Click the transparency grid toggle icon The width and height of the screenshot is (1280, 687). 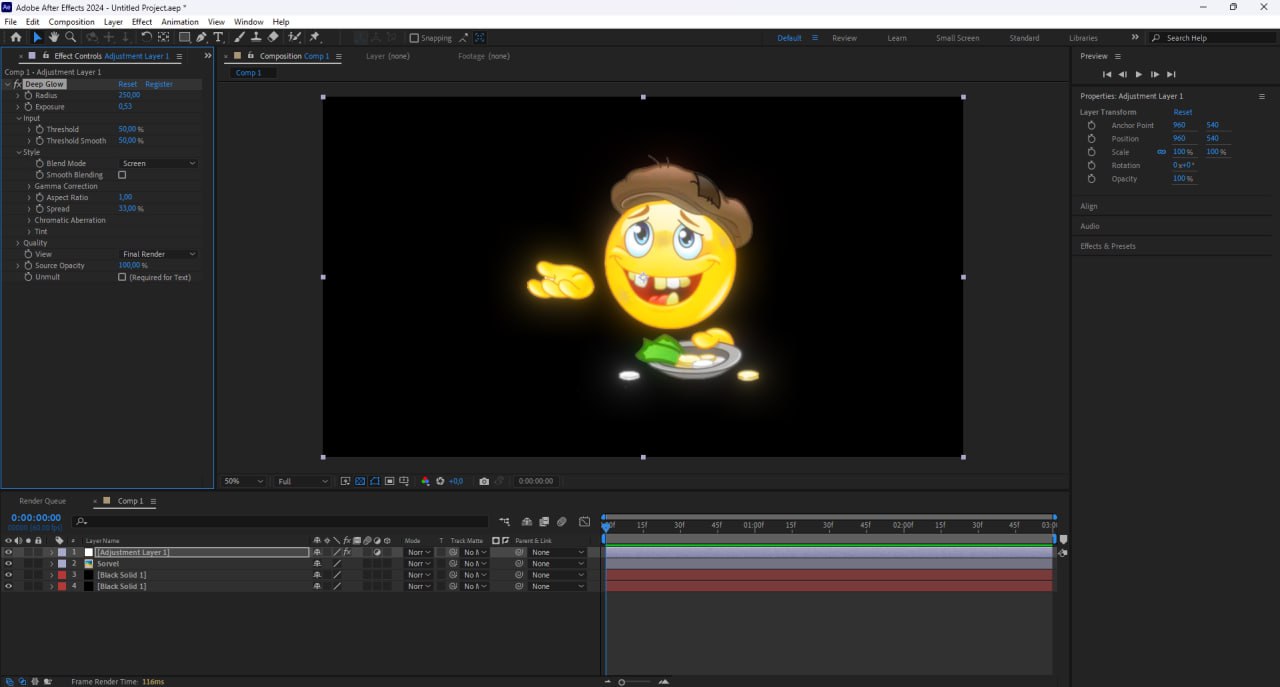360,481
